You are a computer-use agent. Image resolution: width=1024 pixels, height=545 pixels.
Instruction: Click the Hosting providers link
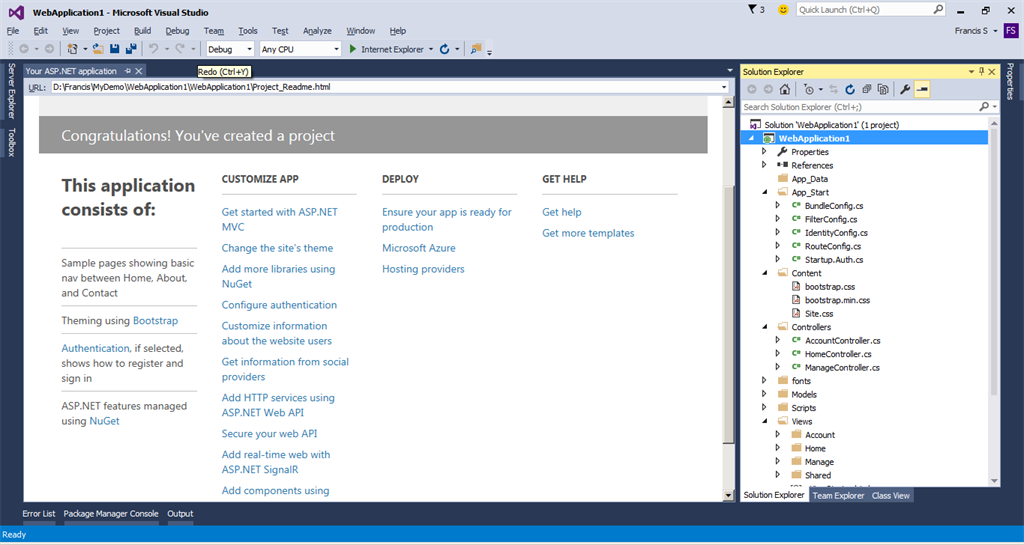(423, 269)
